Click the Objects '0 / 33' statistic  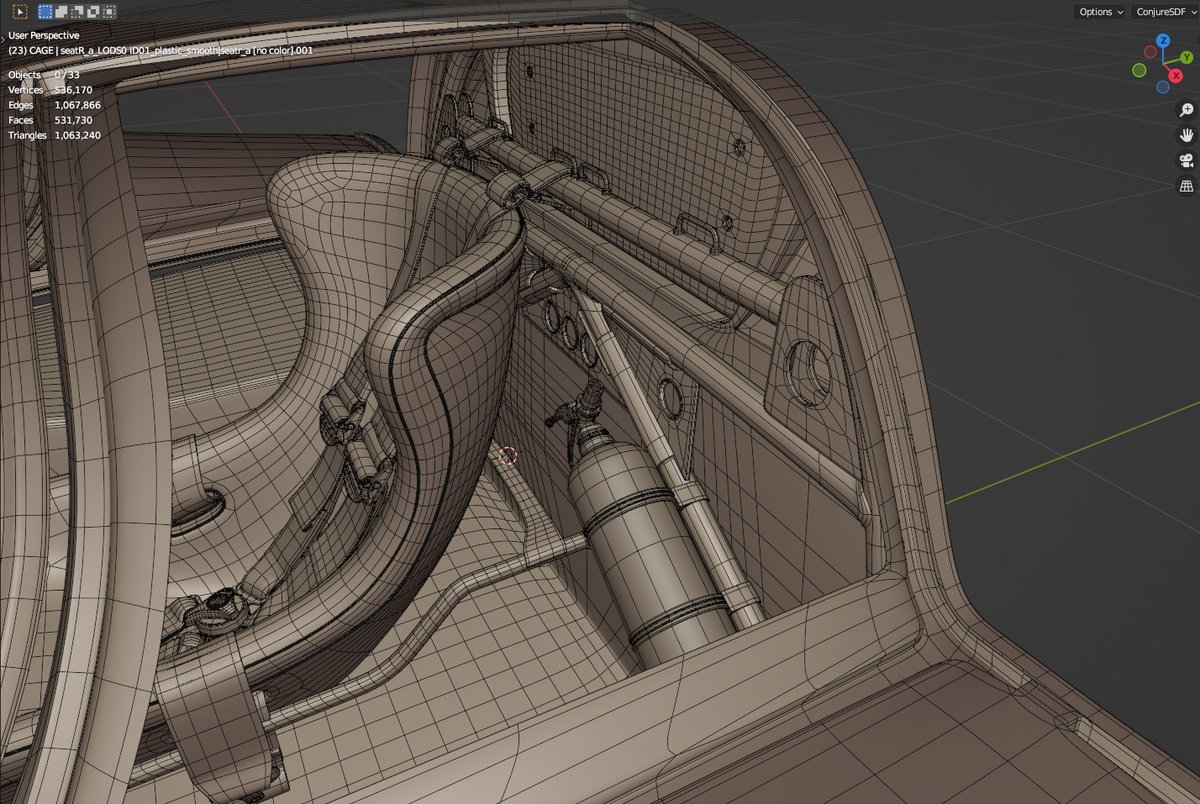point(67,75)
